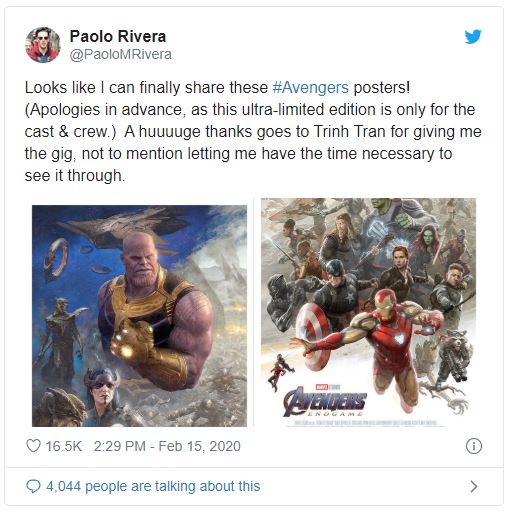This screenshot has height=514, width=510.
Task: Like the tweet using the heart icon
Action: (33, 446)
